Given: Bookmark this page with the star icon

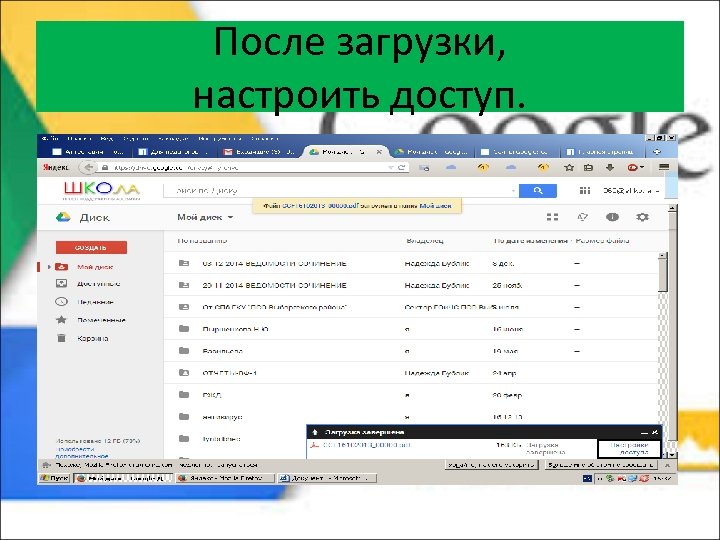Looking at the screenshot, I should click(569, 168).
